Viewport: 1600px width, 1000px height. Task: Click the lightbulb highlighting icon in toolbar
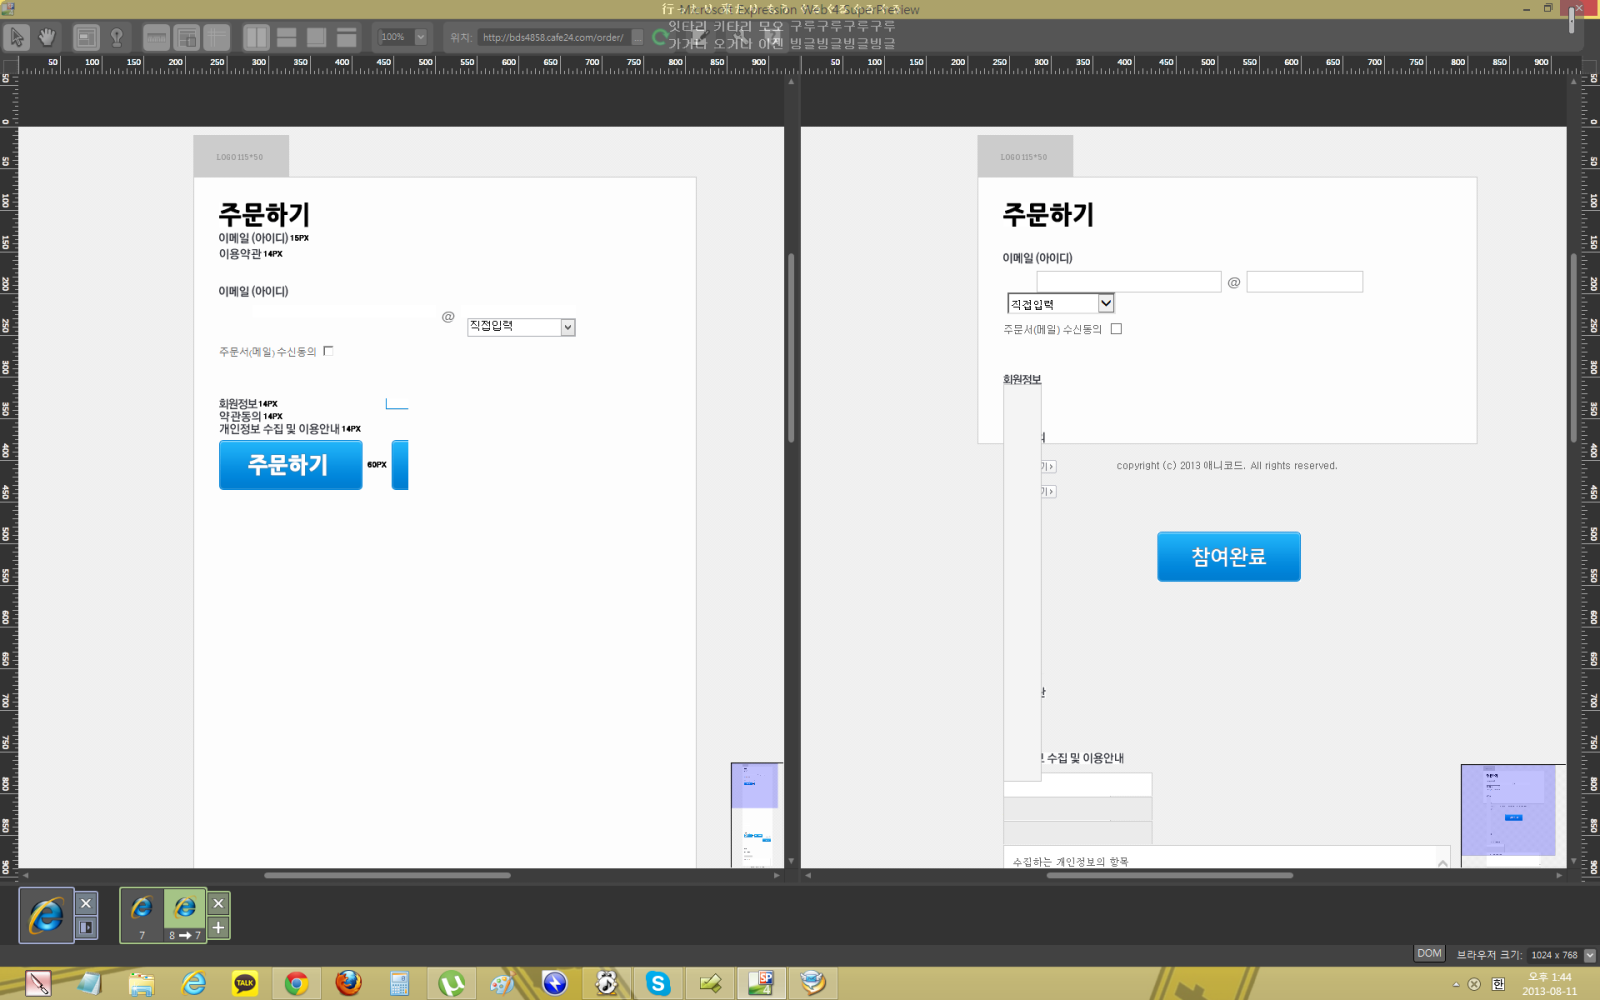tap(117, 38)
